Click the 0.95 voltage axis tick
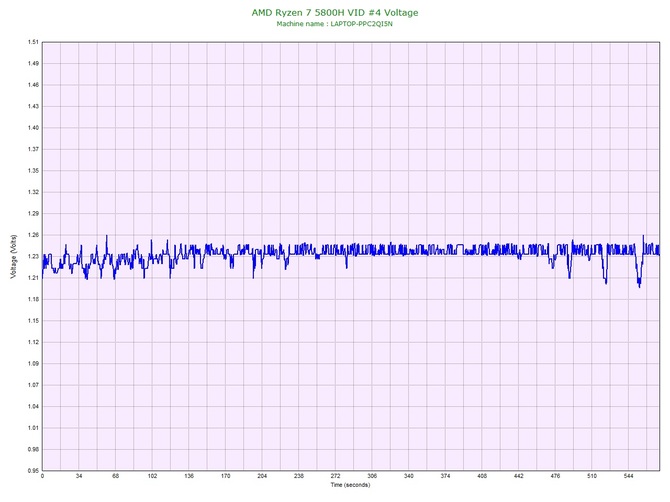Viewport: 670px width, 502px height. pyautogui.click(x=33, y=471)
